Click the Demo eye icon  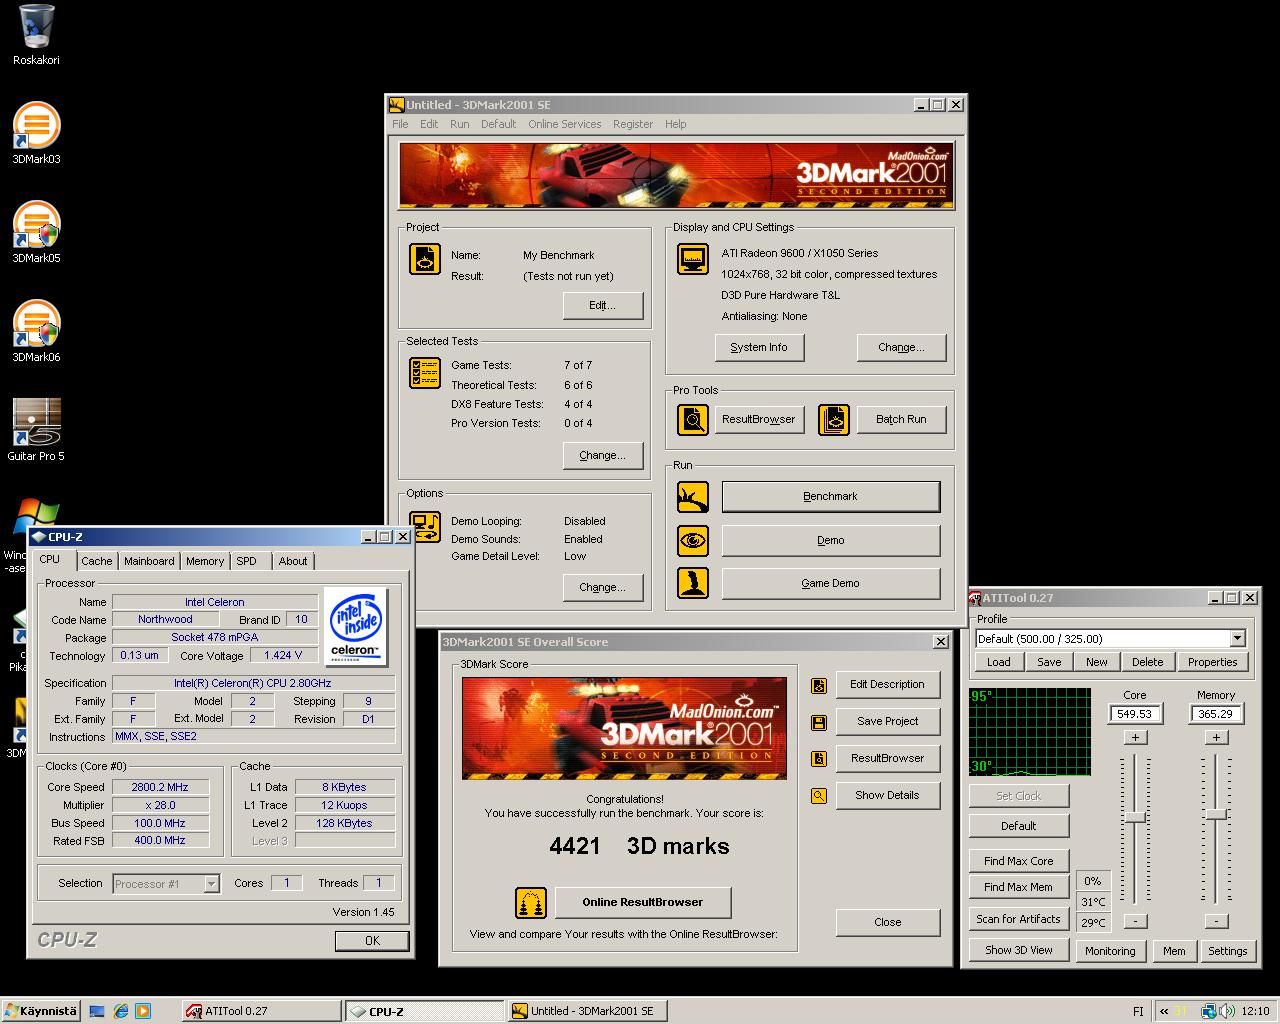pos(693,541)
